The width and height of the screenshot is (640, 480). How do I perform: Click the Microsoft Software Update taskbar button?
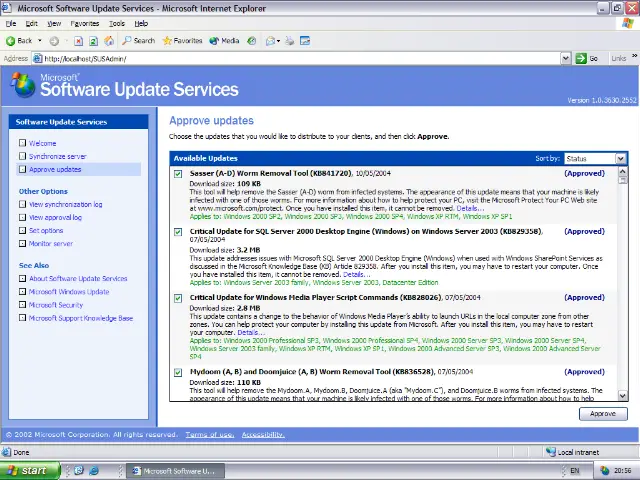click(x=175, y=471)
